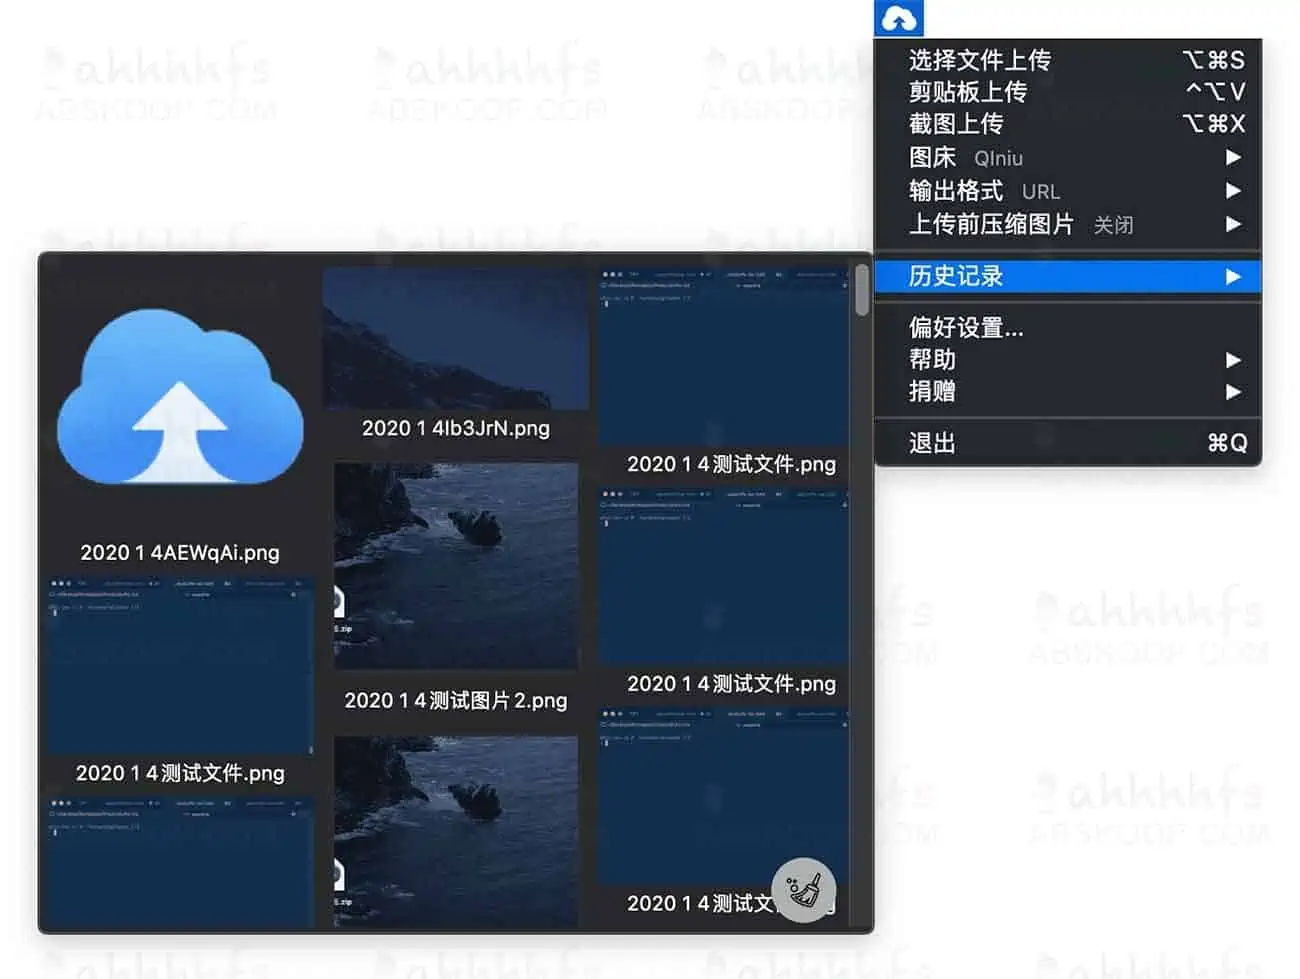
Task: Click the broom icon to clear upload history
Action: coord(804,888)
